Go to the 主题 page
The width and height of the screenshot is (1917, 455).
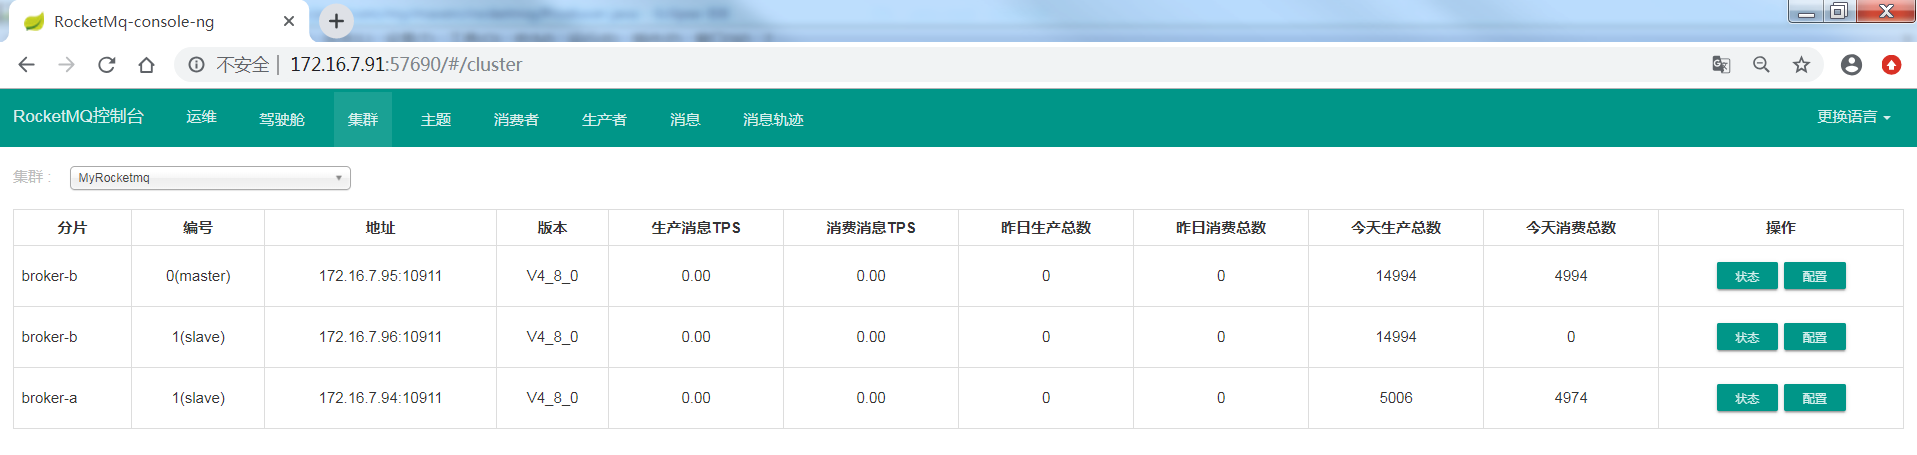pyautogui.click(x=436, y=119)
